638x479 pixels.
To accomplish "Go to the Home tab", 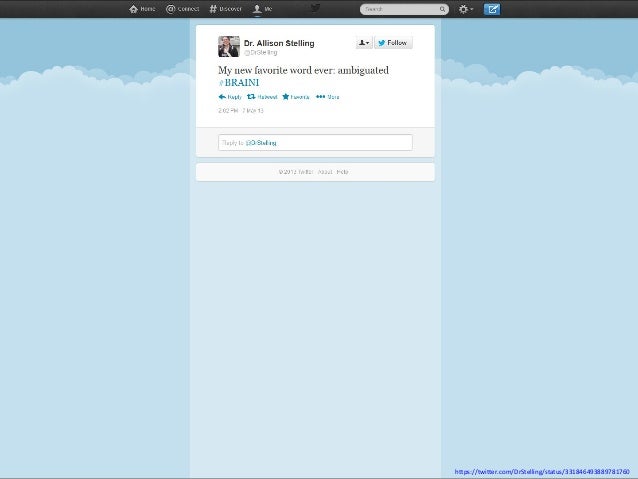I will 142,9.
